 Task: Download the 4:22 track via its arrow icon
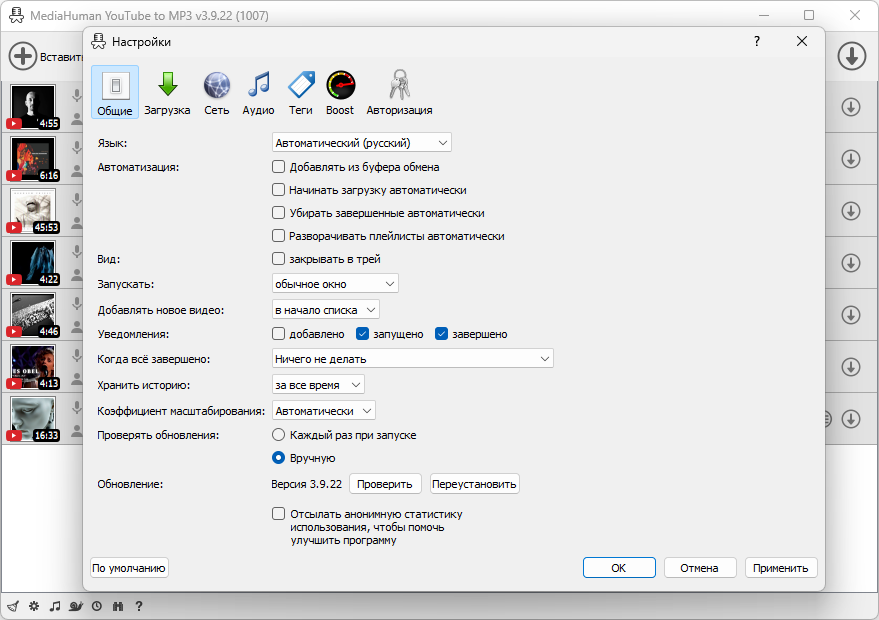coord(851,263)
